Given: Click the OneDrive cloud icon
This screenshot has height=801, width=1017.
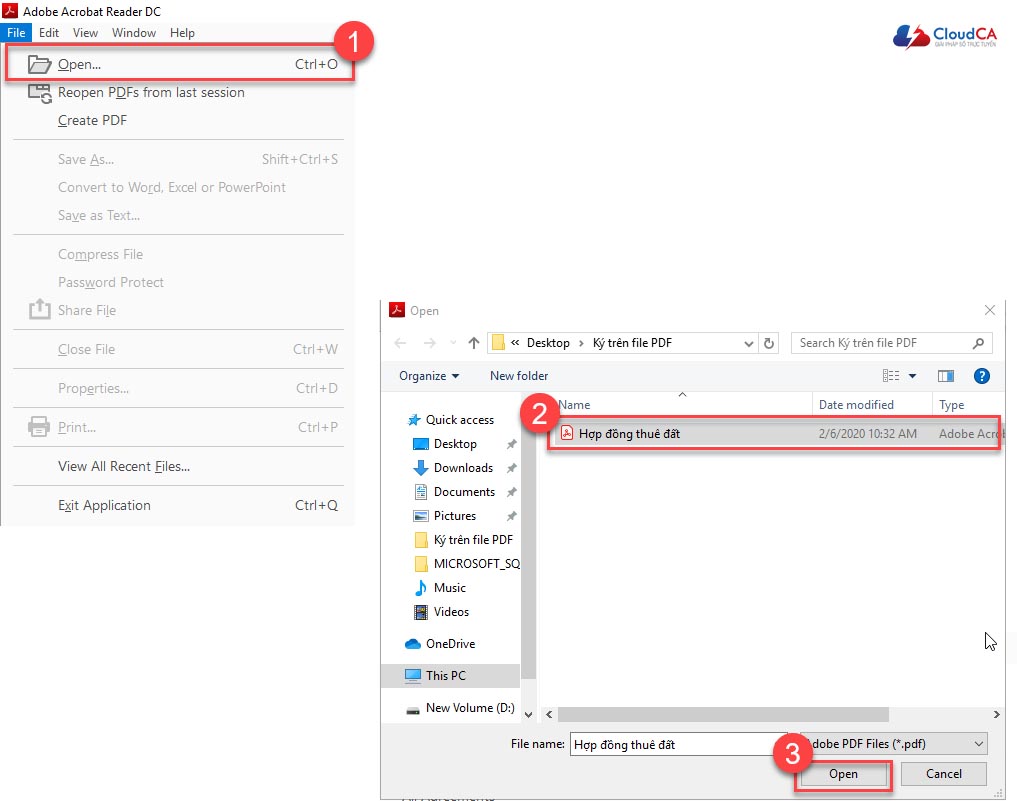Looking at the screenshot, I should pyautogui.click(x=413, y=643).
